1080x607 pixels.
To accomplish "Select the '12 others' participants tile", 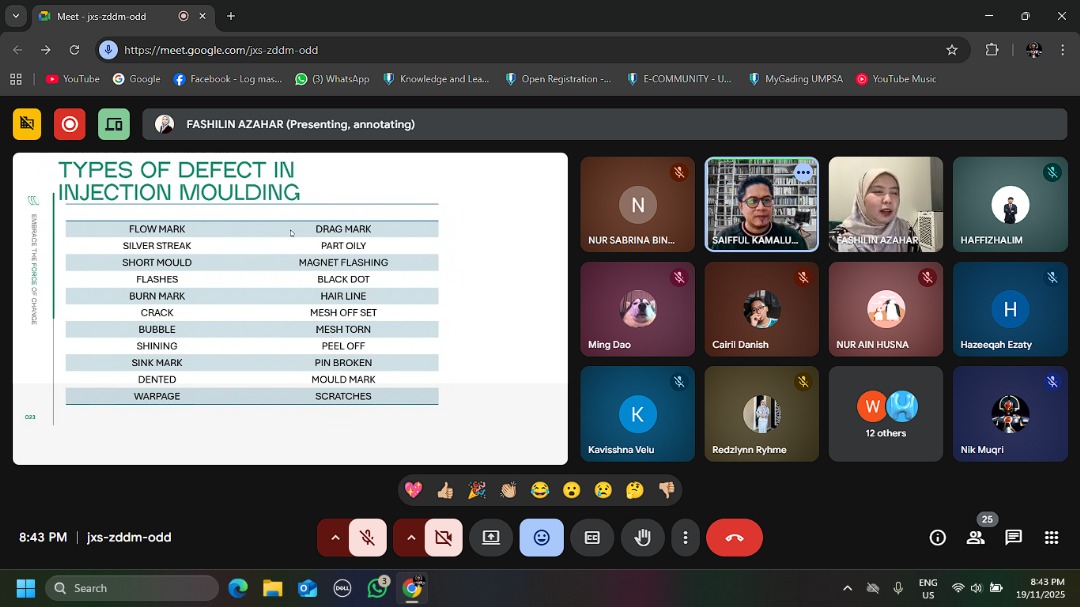I will point(885,414).
